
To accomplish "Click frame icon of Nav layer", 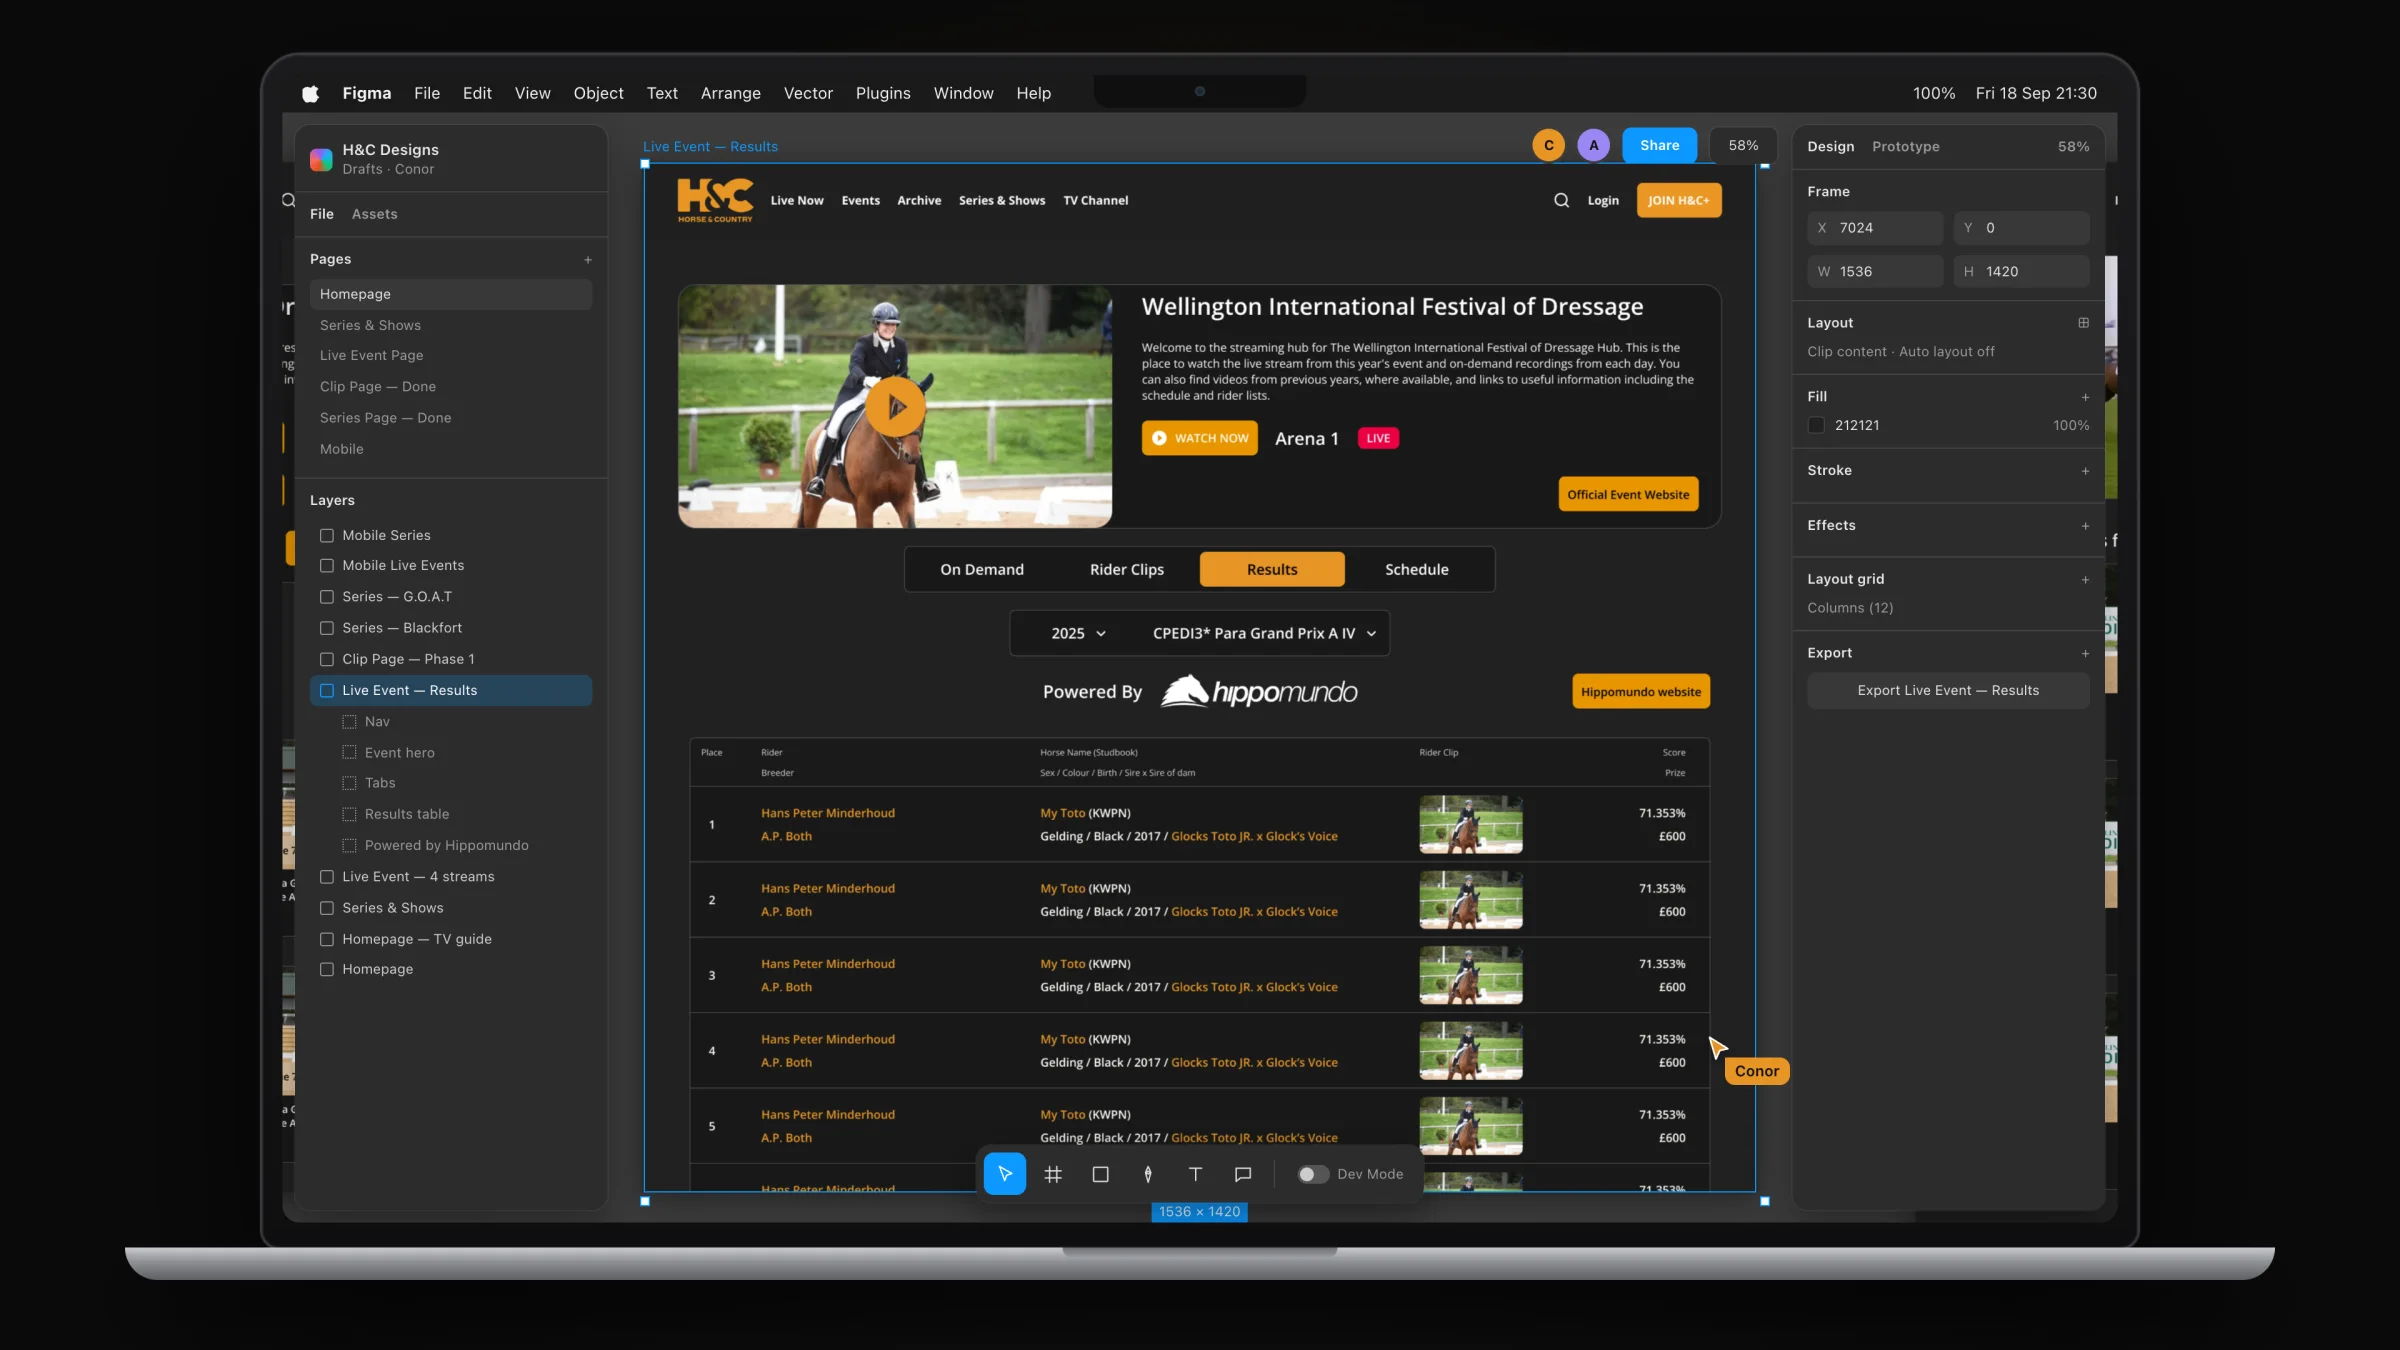I will click(349, 722).
